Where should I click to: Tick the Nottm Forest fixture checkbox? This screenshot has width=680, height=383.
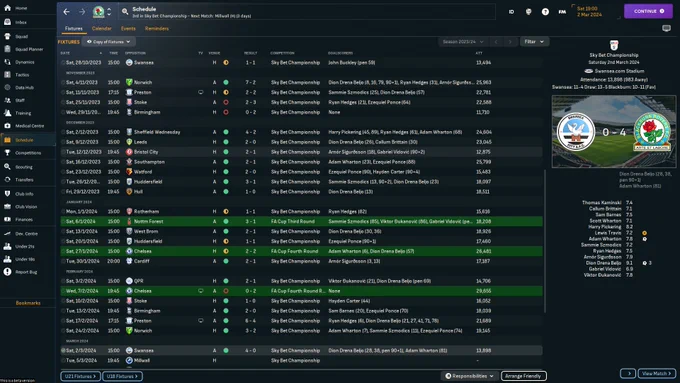[x=63, y=221]
